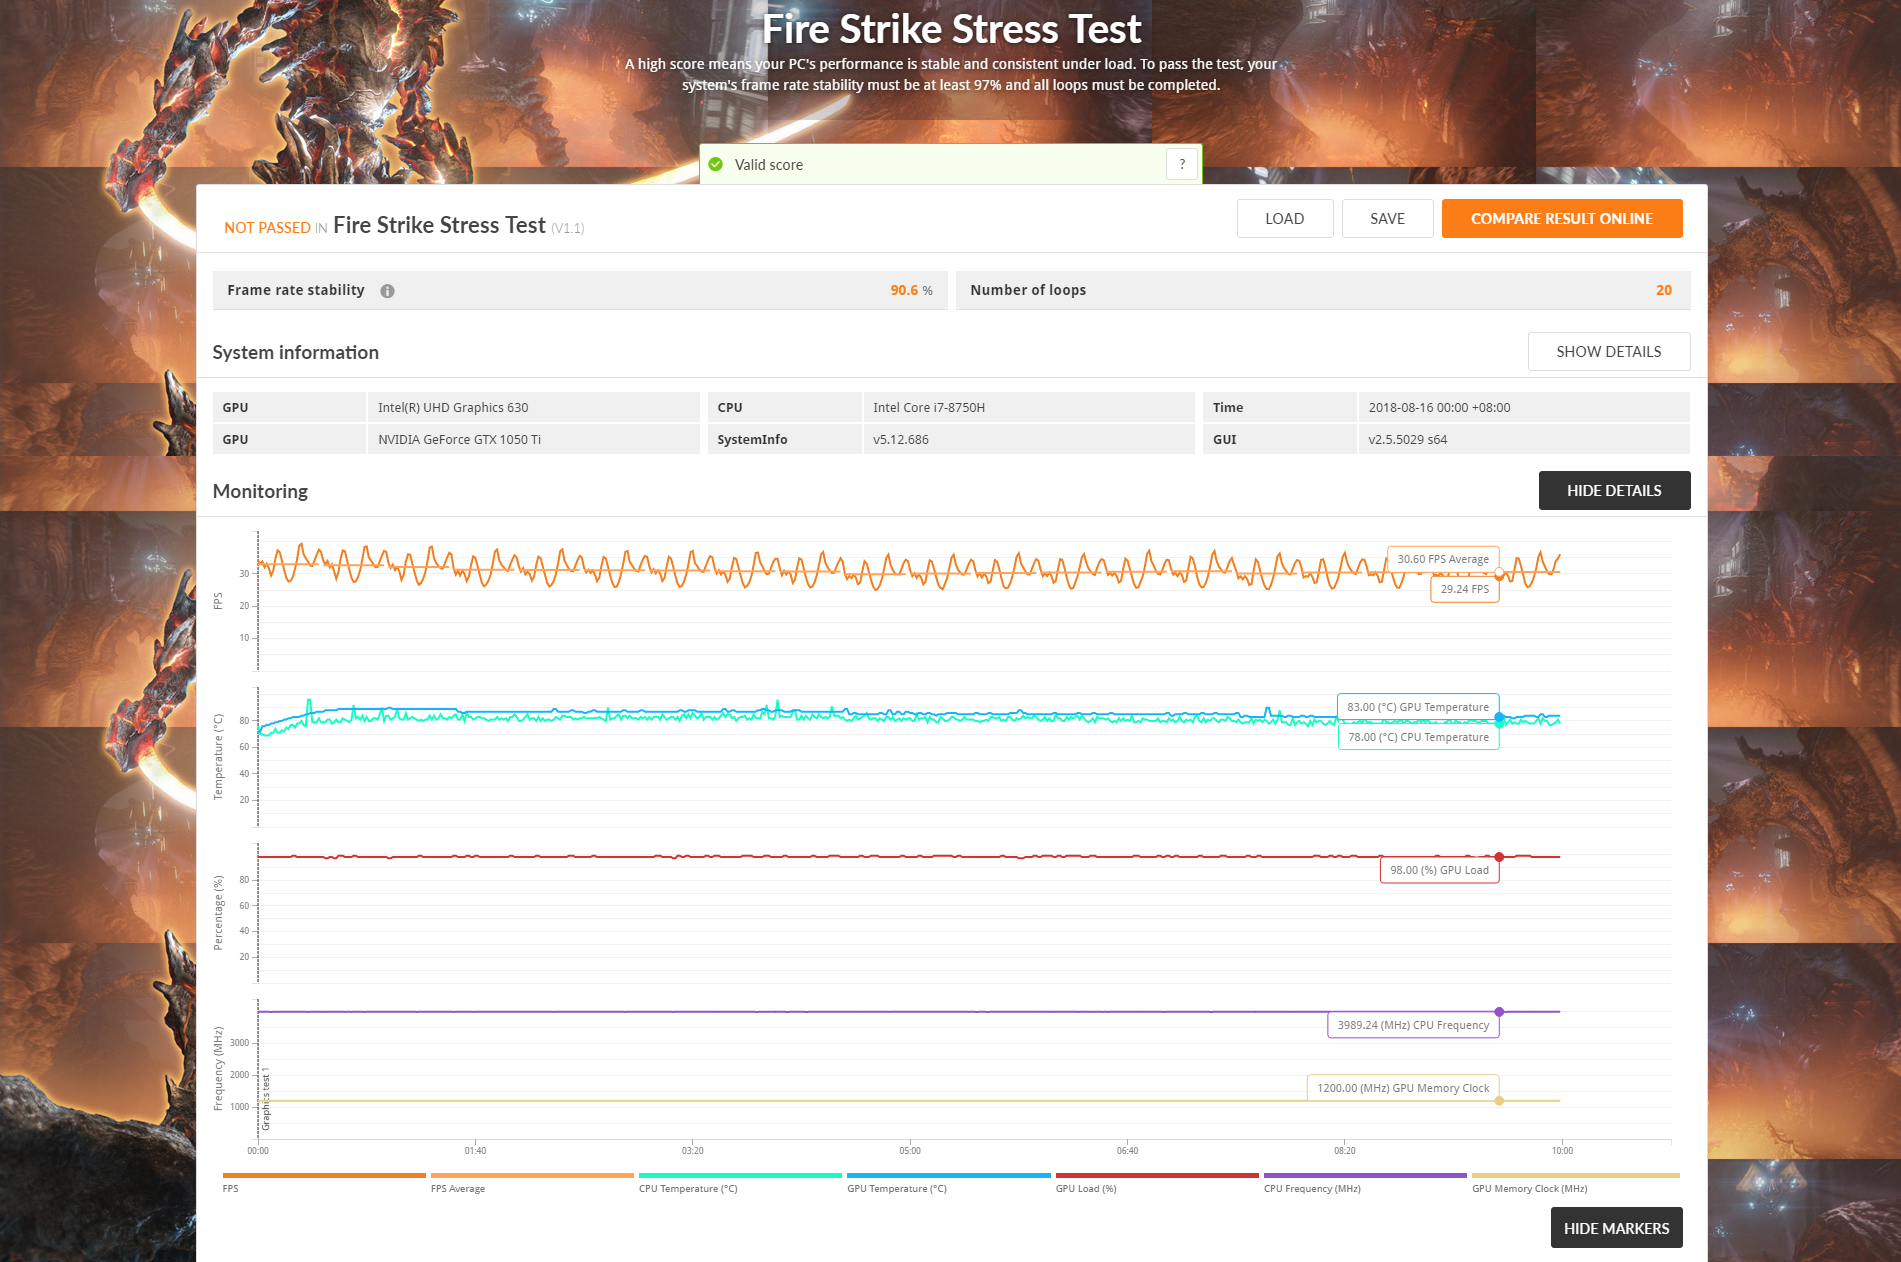Click the HIDE MARKERS button
This screenshot has width=1901, height=1262.
pos(1616,1228)
